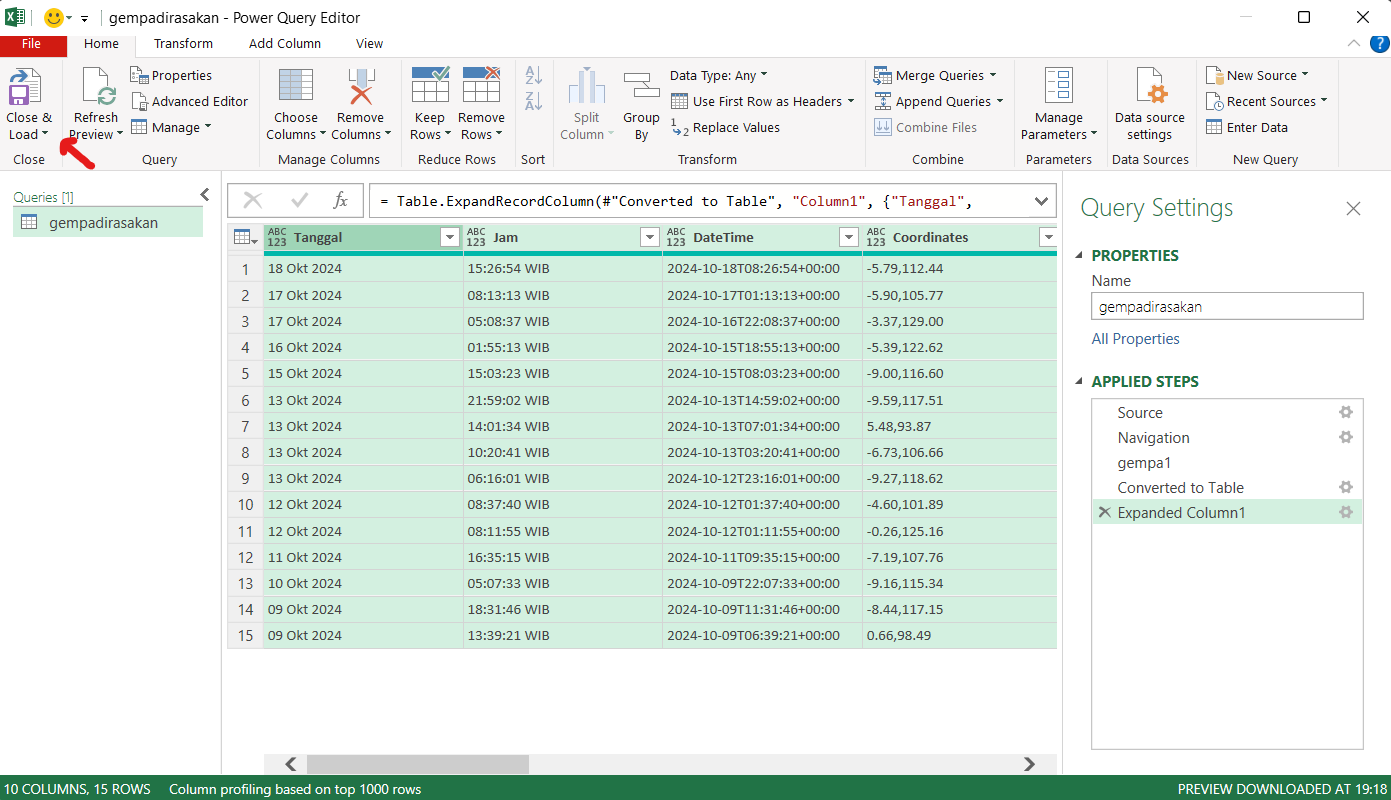The height and width of the screenshot is (800, 1391).
Task: Click Replace Values
Action: coord(725,127)
